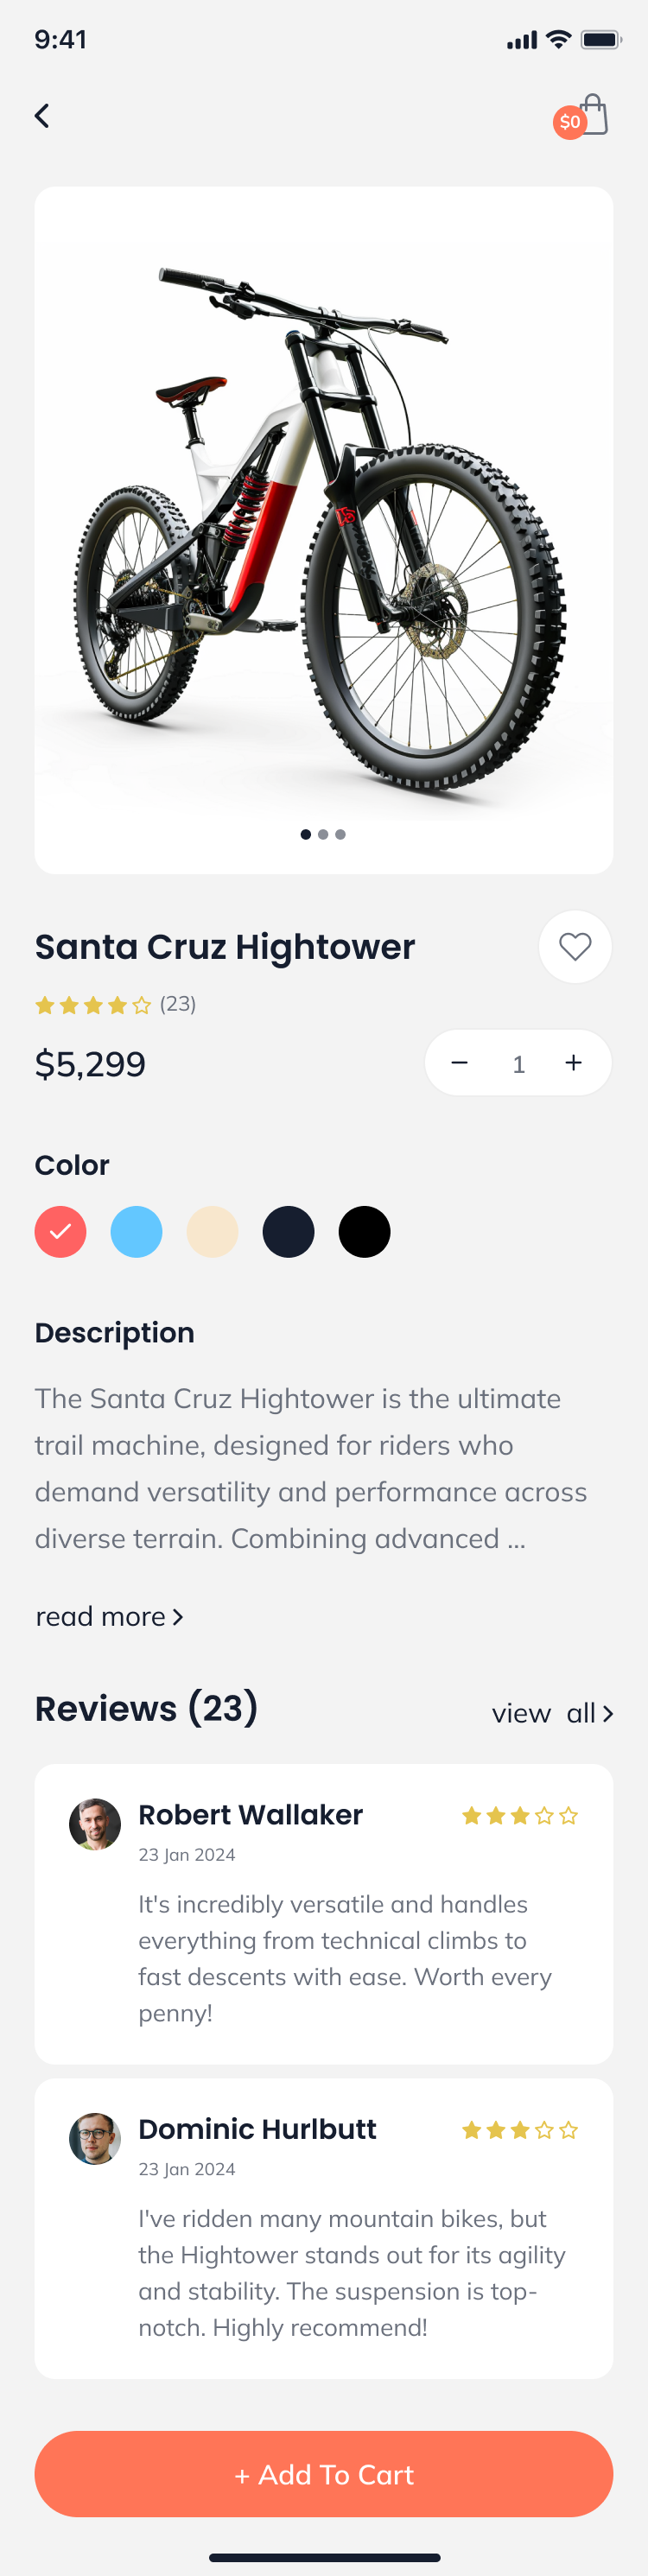Tap the product star rating

coord(93,1005)
